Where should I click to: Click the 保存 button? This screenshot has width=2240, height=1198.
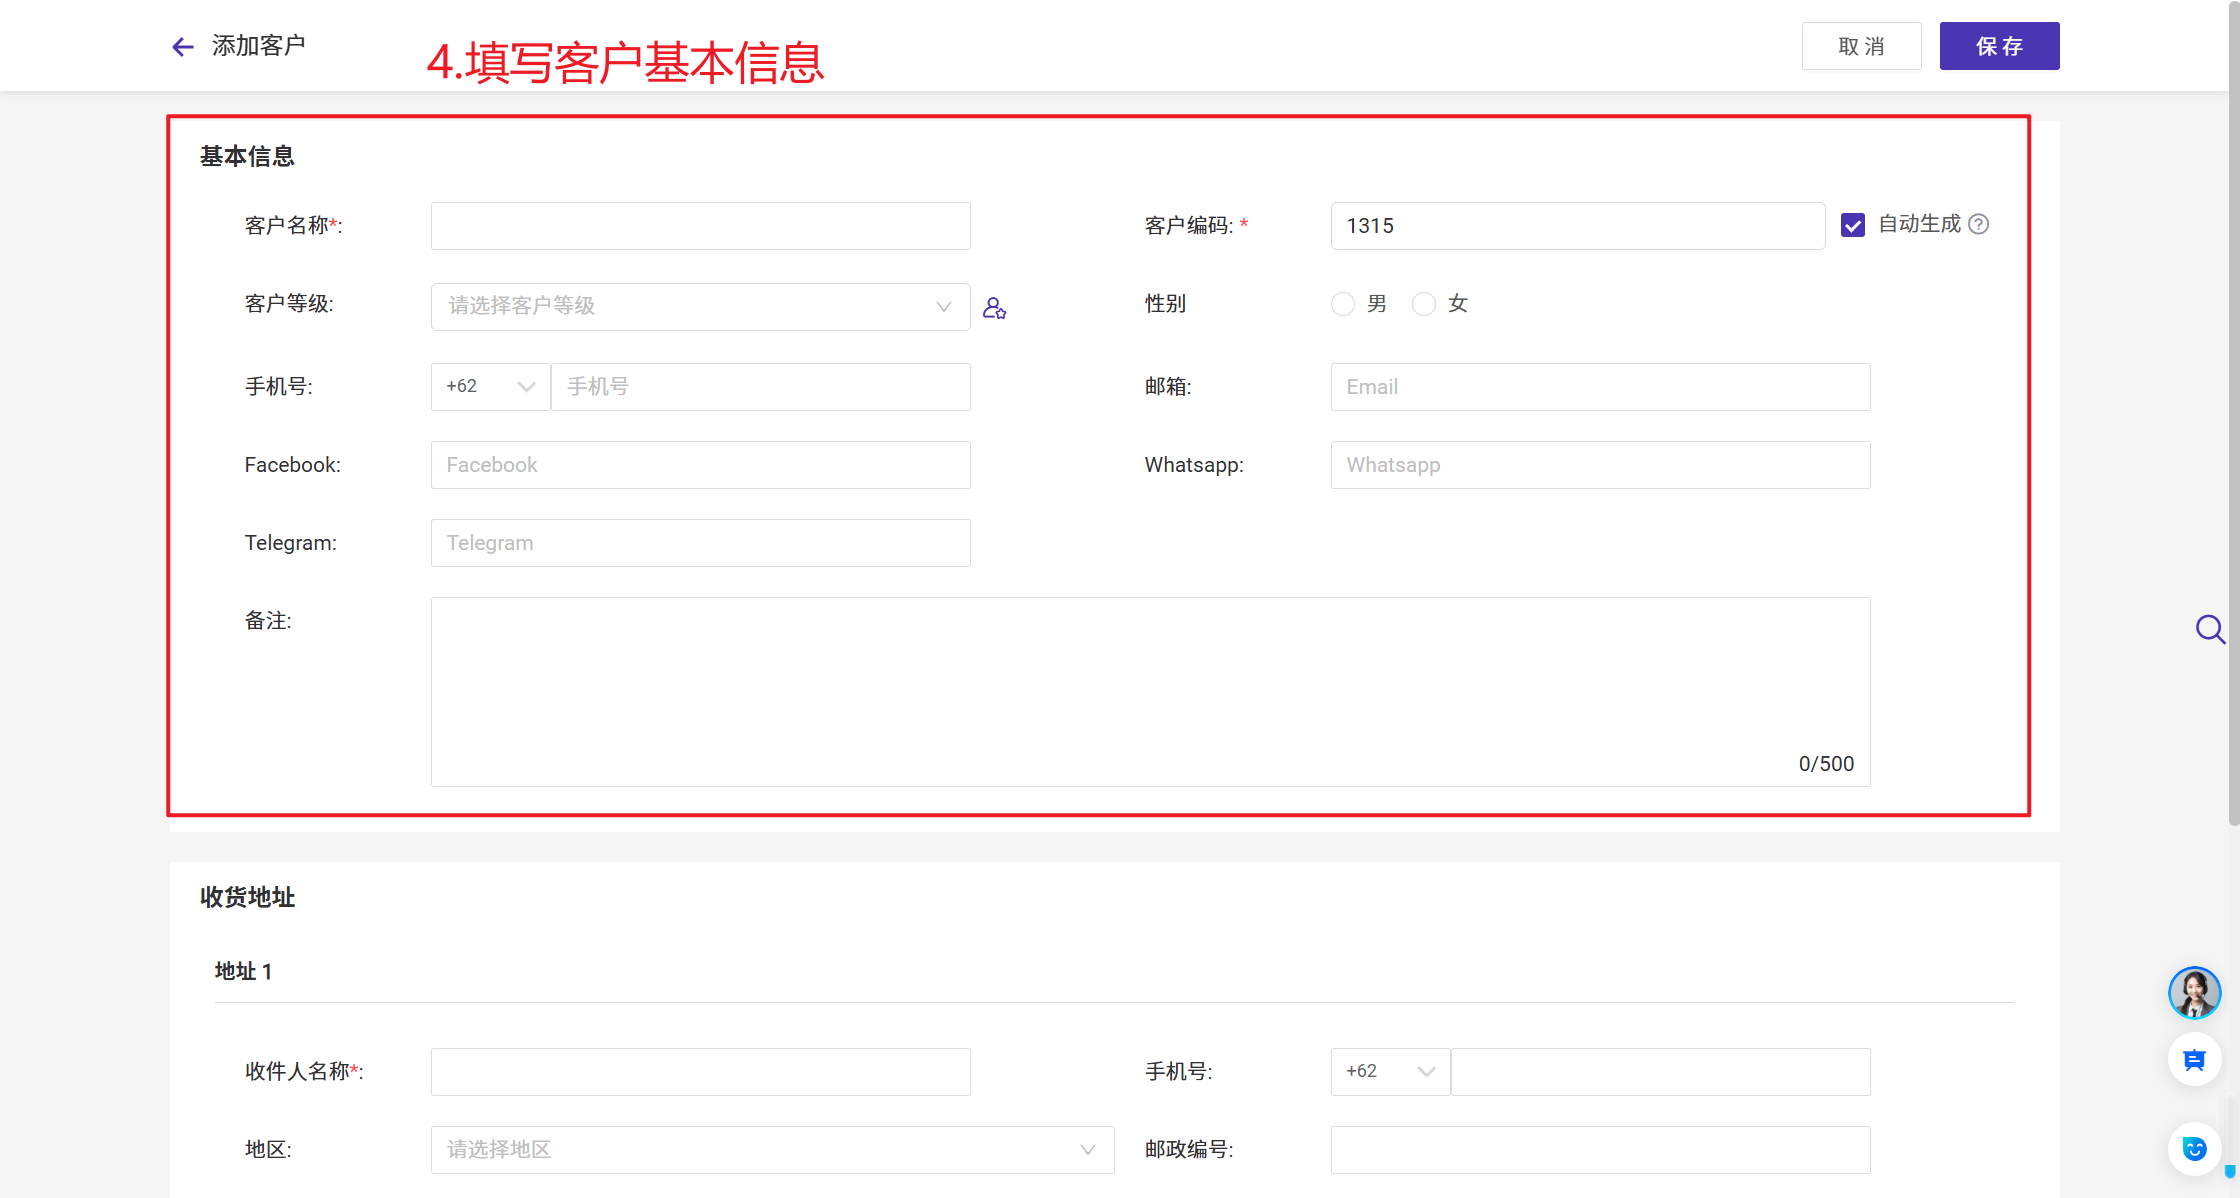point(1999,46)
